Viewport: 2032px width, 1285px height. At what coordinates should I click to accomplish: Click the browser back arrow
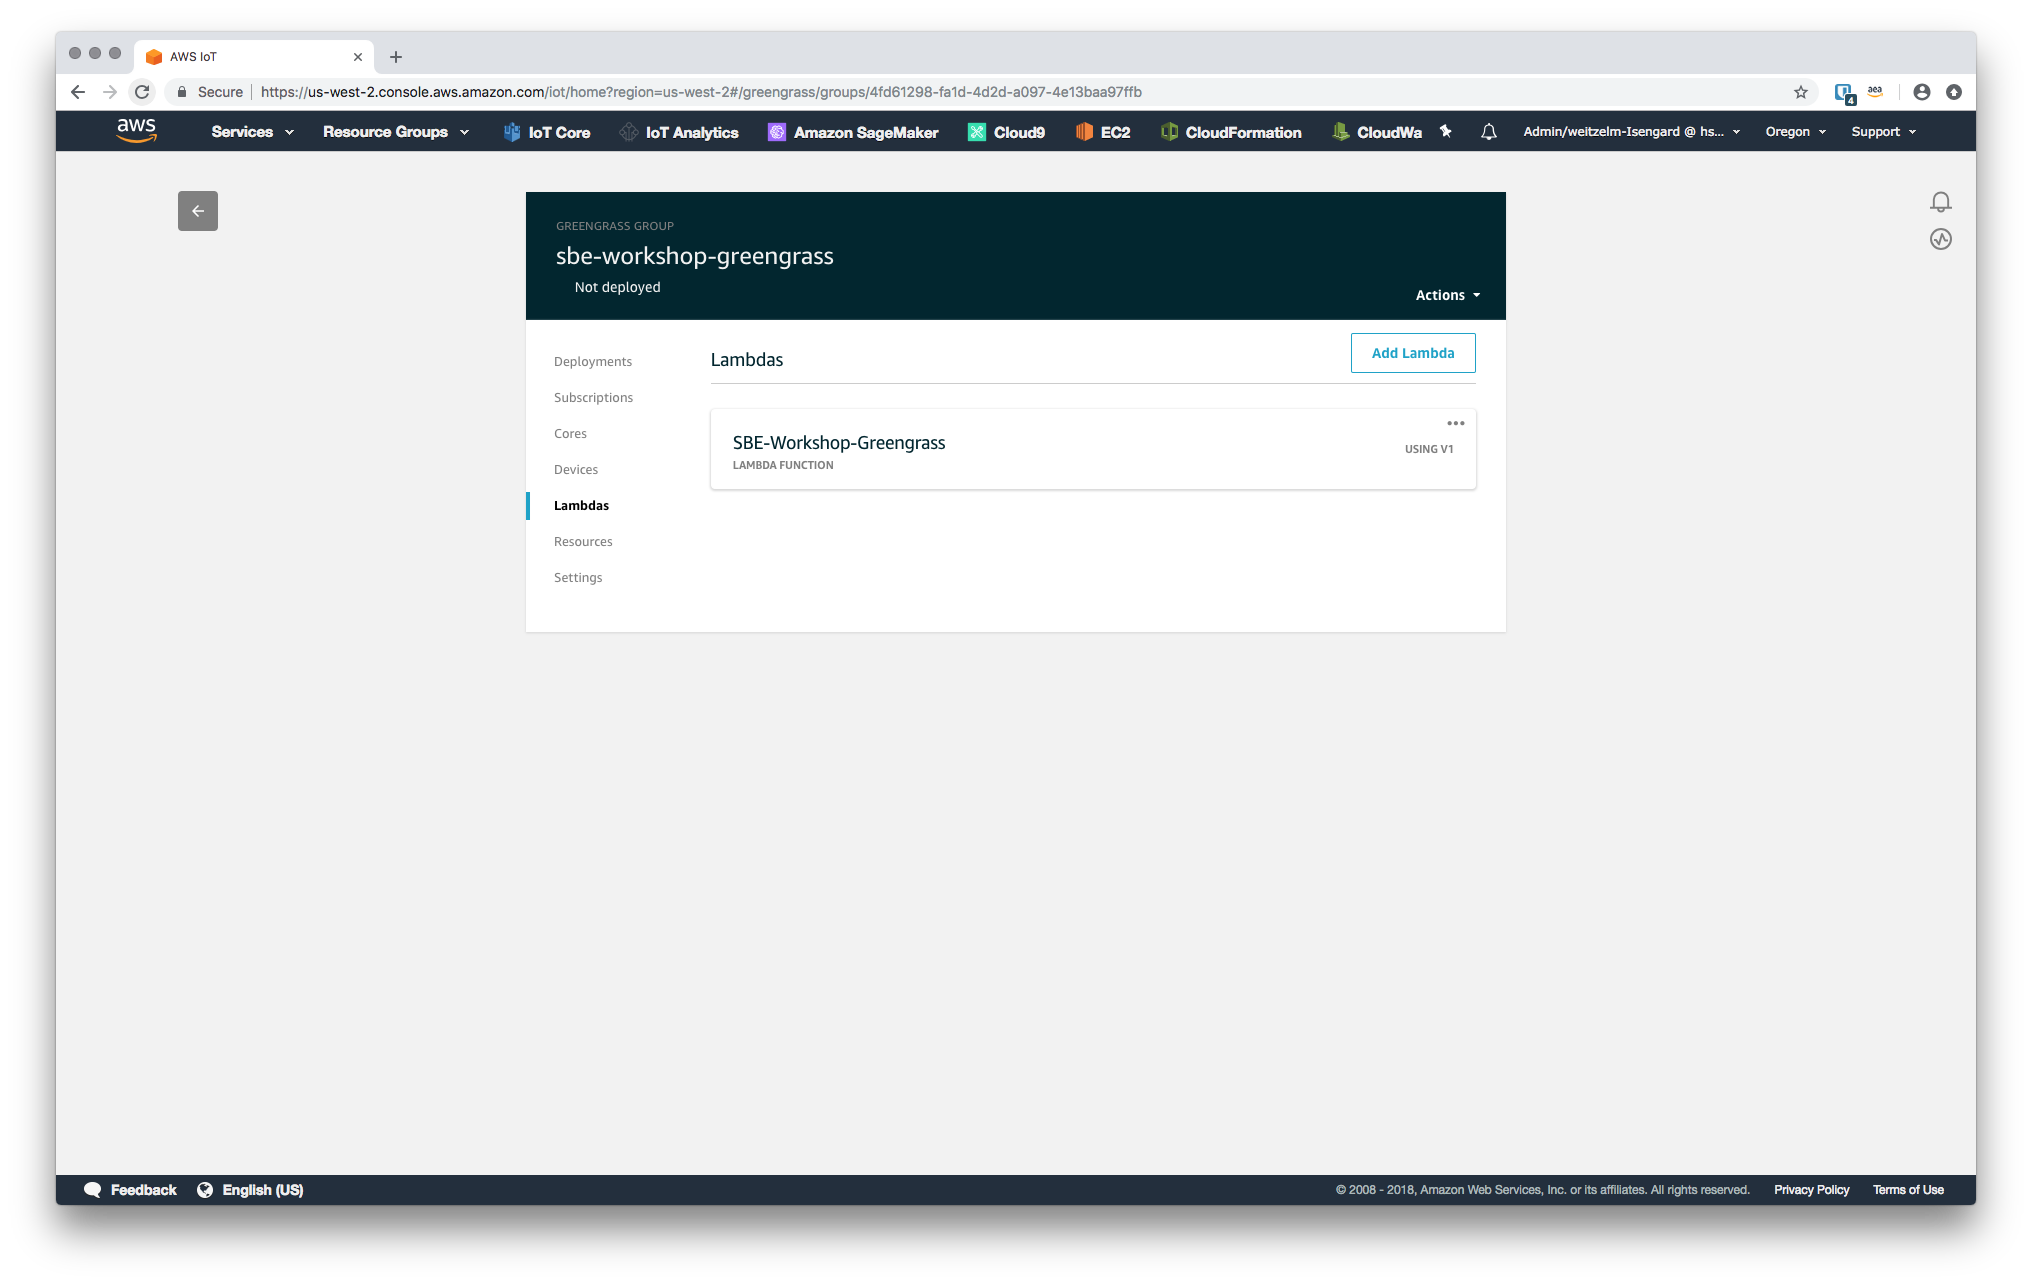pyautogui.click(x=78, y=92)
